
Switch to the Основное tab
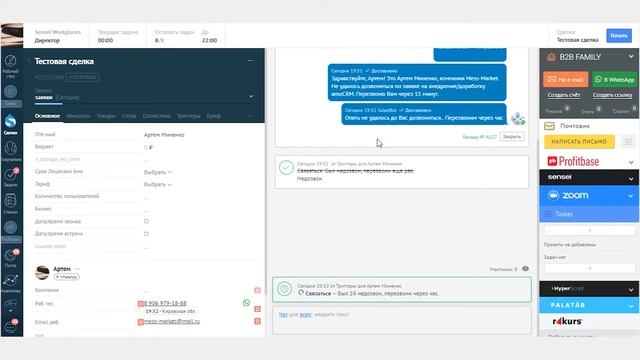[x=47, y=116]
